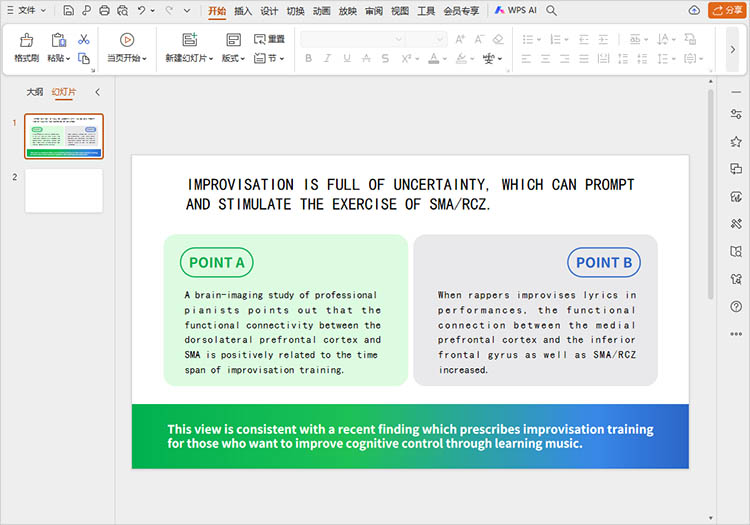Toggle italic text formatting
The image size is (750, 525).
[x=327, y=59]
